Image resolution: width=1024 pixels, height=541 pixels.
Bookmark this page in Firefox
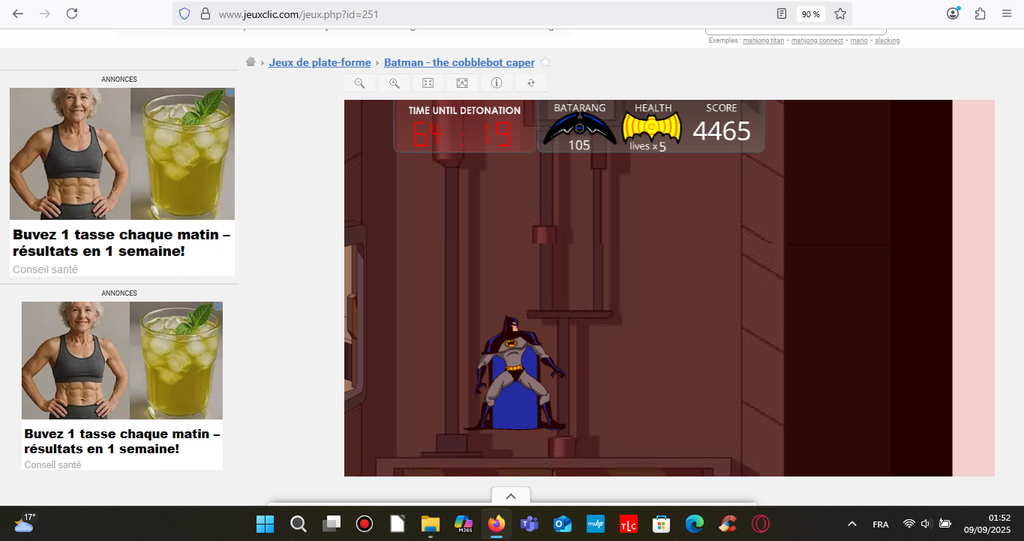pos(840,14)
